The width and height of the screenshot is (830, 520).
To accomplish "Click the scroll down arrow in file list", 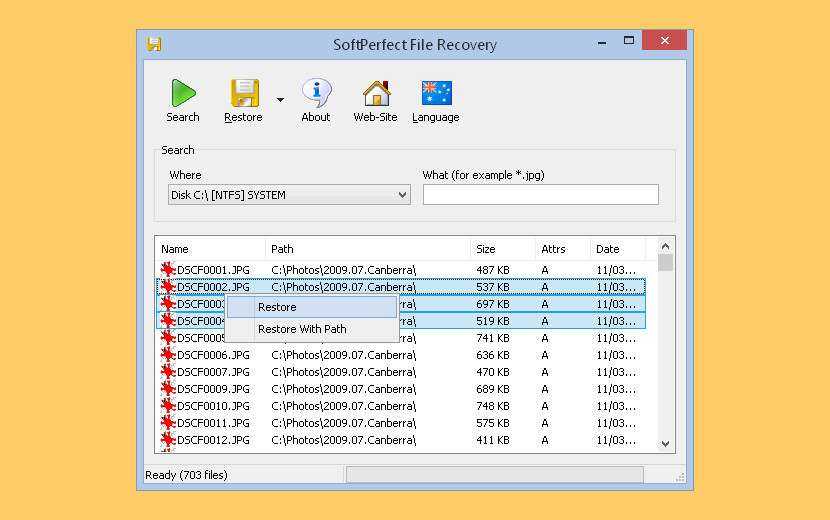I will click(x=666, y=443).
